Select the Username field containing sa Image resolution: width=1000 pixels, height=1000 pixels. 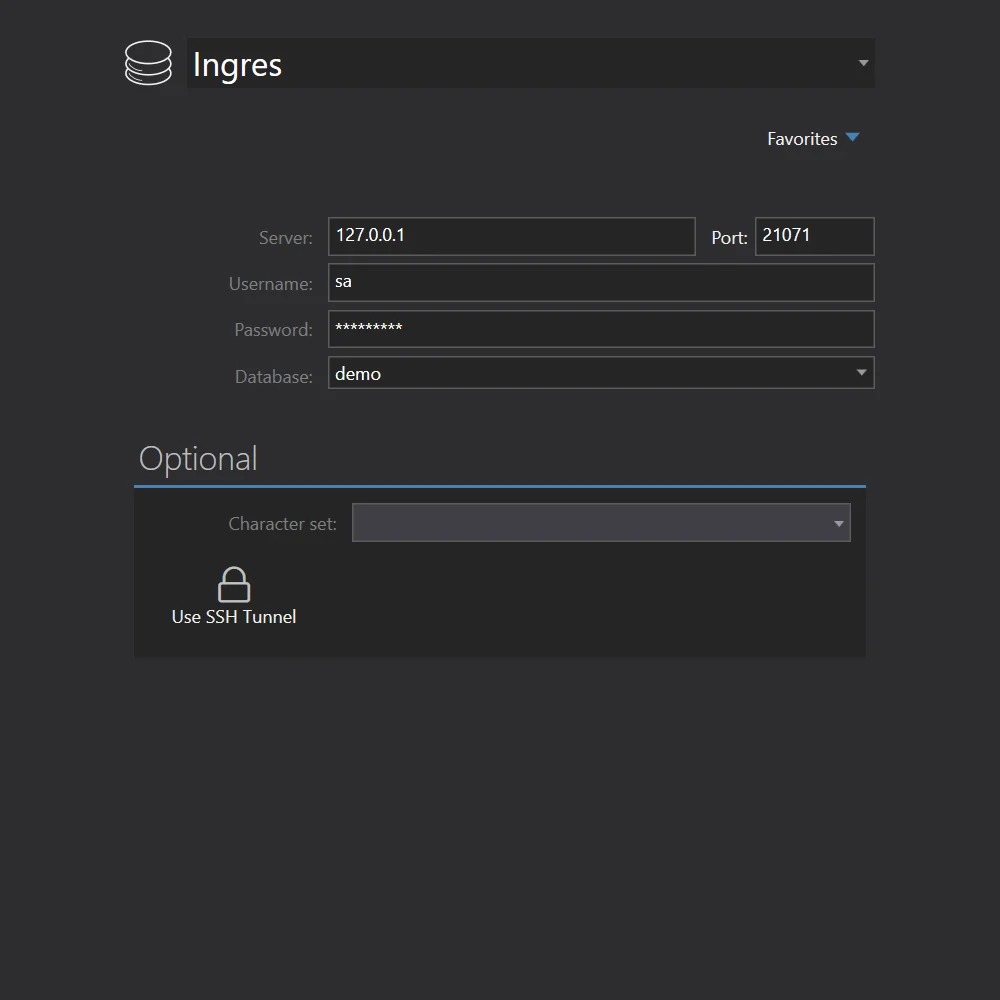[x=601, y=282]
